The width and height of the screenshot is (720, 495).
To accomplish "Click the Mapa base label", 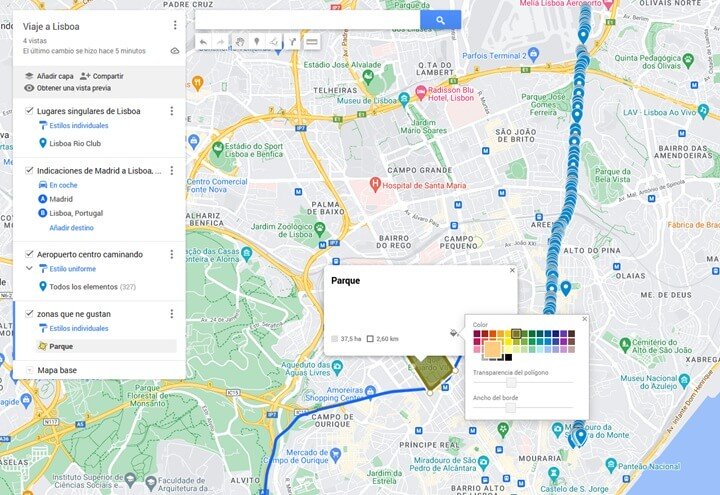I will tap(57, 370).
